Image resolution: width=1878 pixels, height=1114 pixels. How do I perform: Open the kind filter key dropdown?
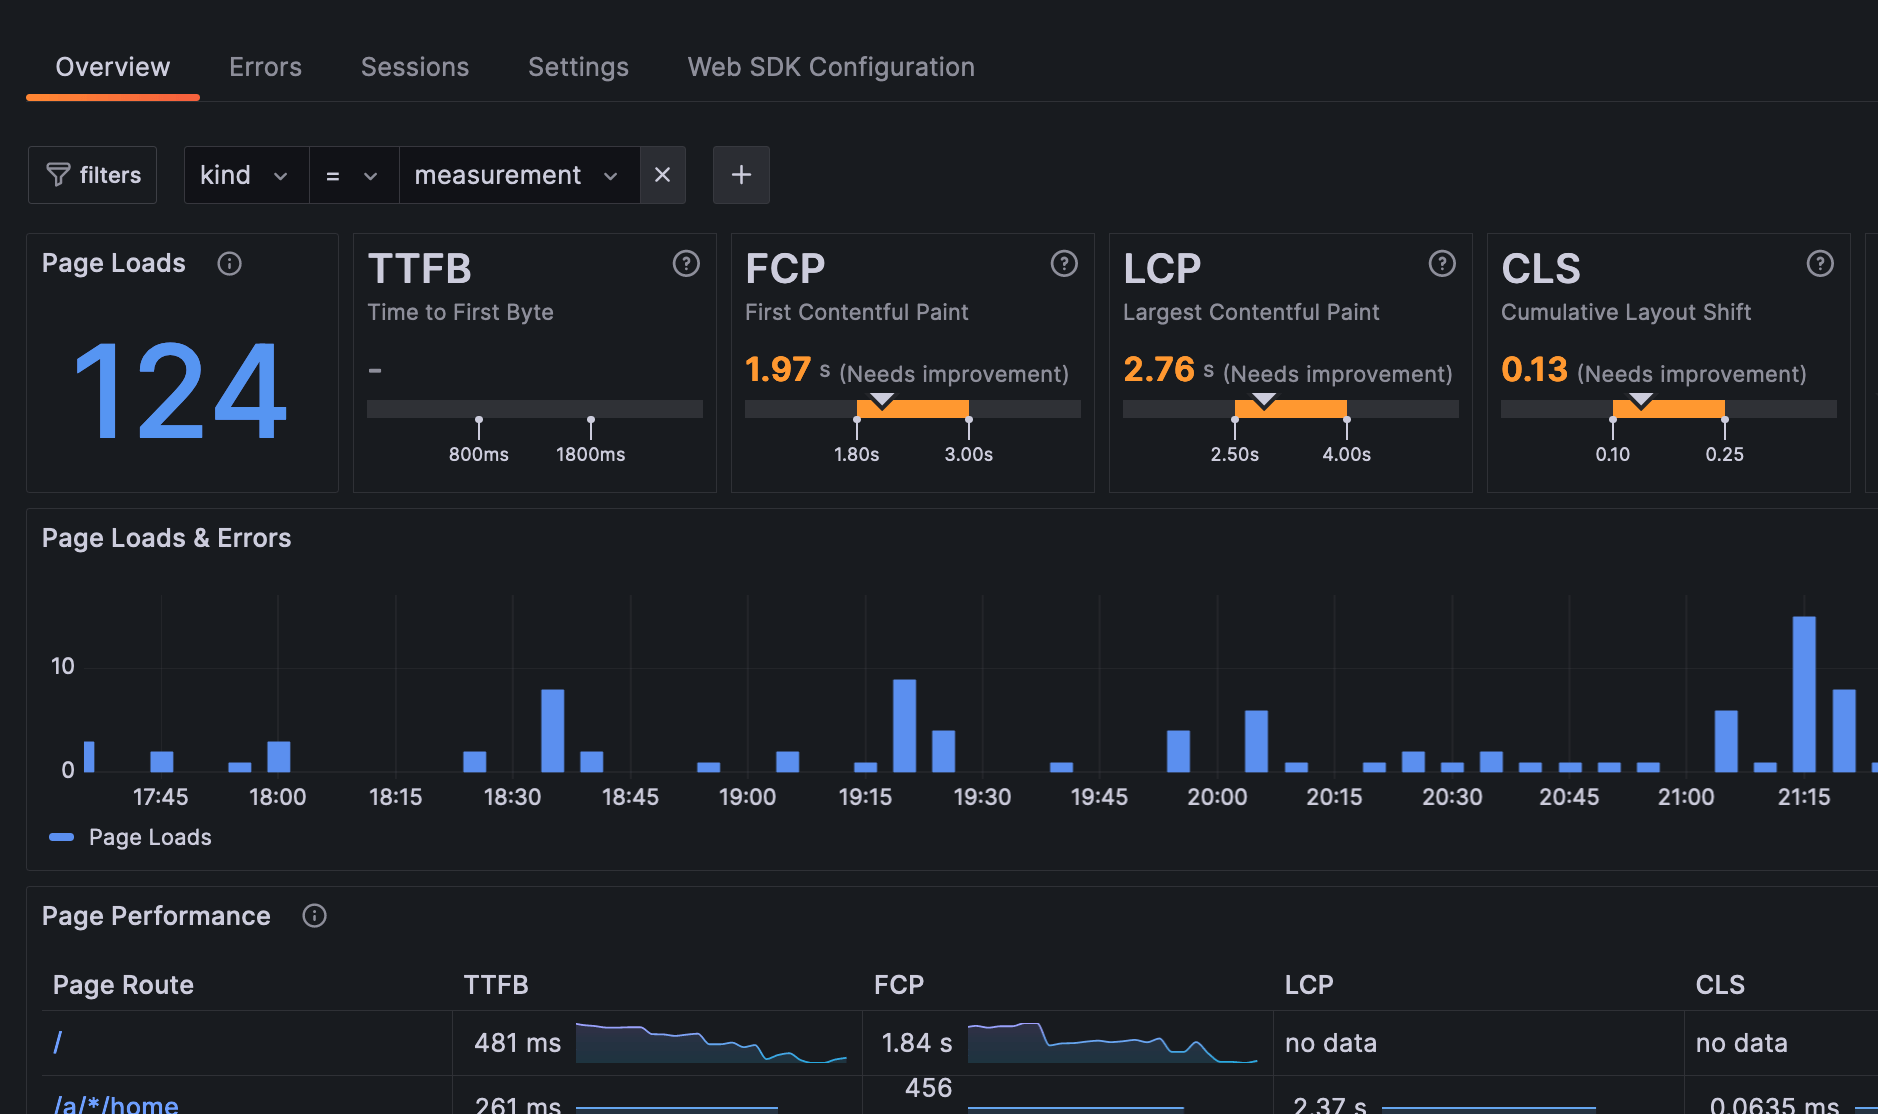(x=245, y=175)
